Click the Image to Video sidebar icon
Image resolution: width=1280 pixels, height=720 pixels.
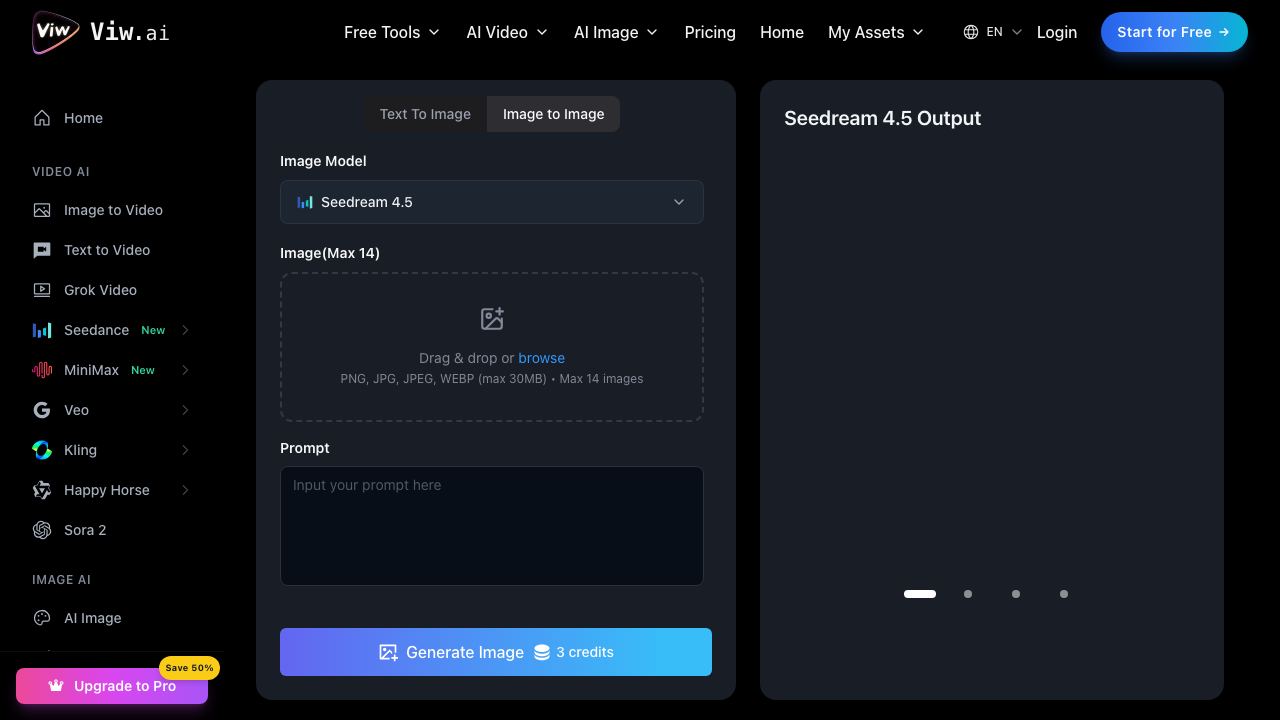[x=42, y=210]
